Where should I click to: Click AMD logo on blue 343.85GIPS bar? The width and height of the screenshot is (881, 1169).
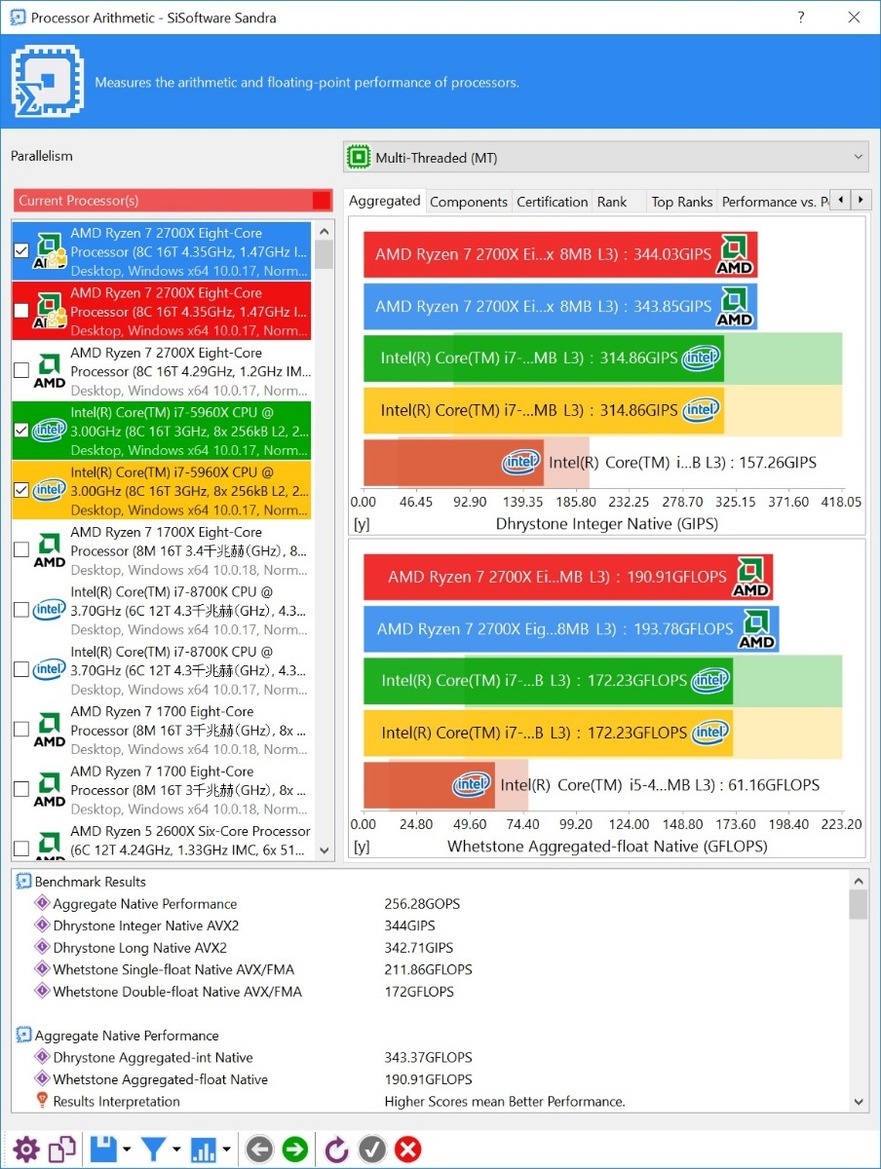coord(734,307)
